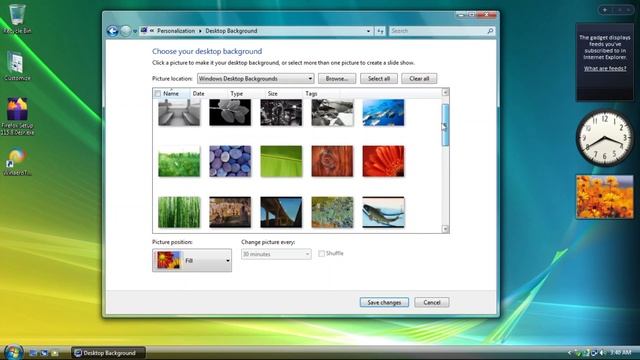Select the blue fish school wallpaper

[383, 112]
